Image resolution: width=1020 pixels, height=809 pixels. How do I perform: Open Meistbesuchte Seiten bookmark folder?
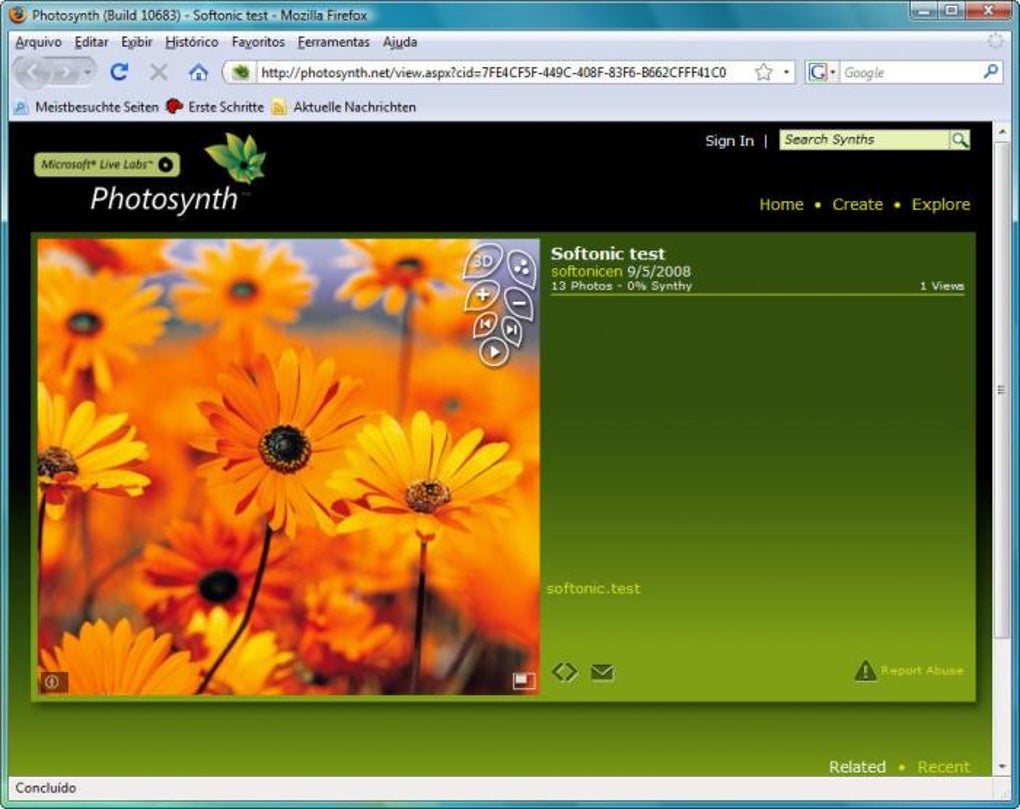(87, 107)
